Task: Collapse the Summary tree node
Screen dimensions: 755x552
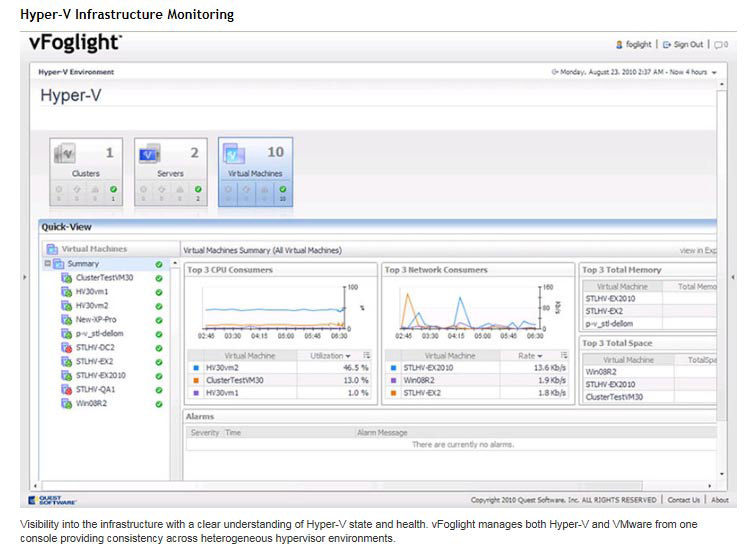Action: [48, 263]
